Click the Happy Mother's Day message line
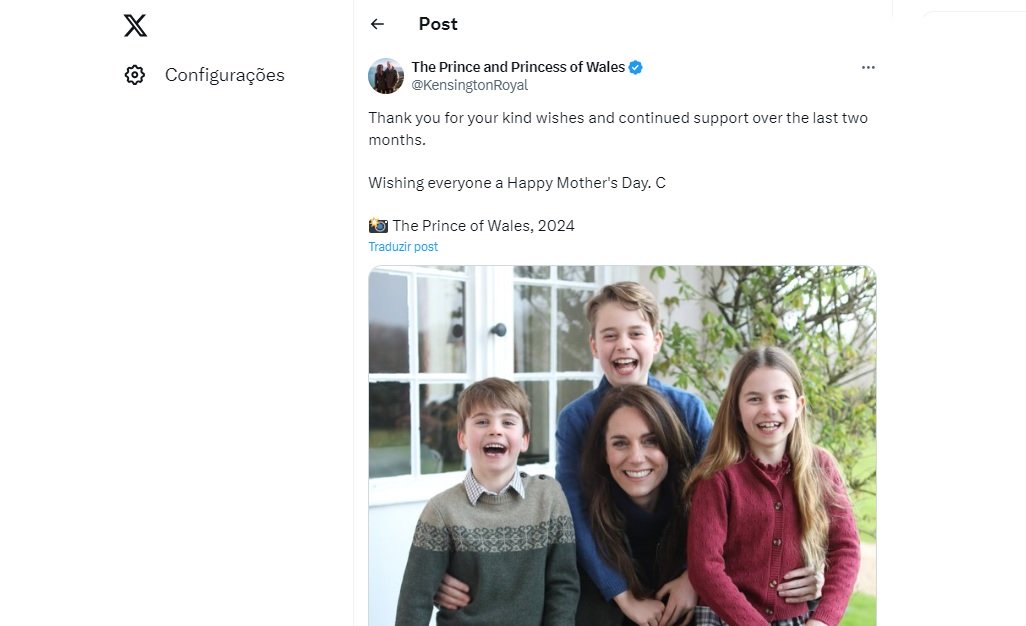This screenshot has width=1026, height=626. pos(517,183)
